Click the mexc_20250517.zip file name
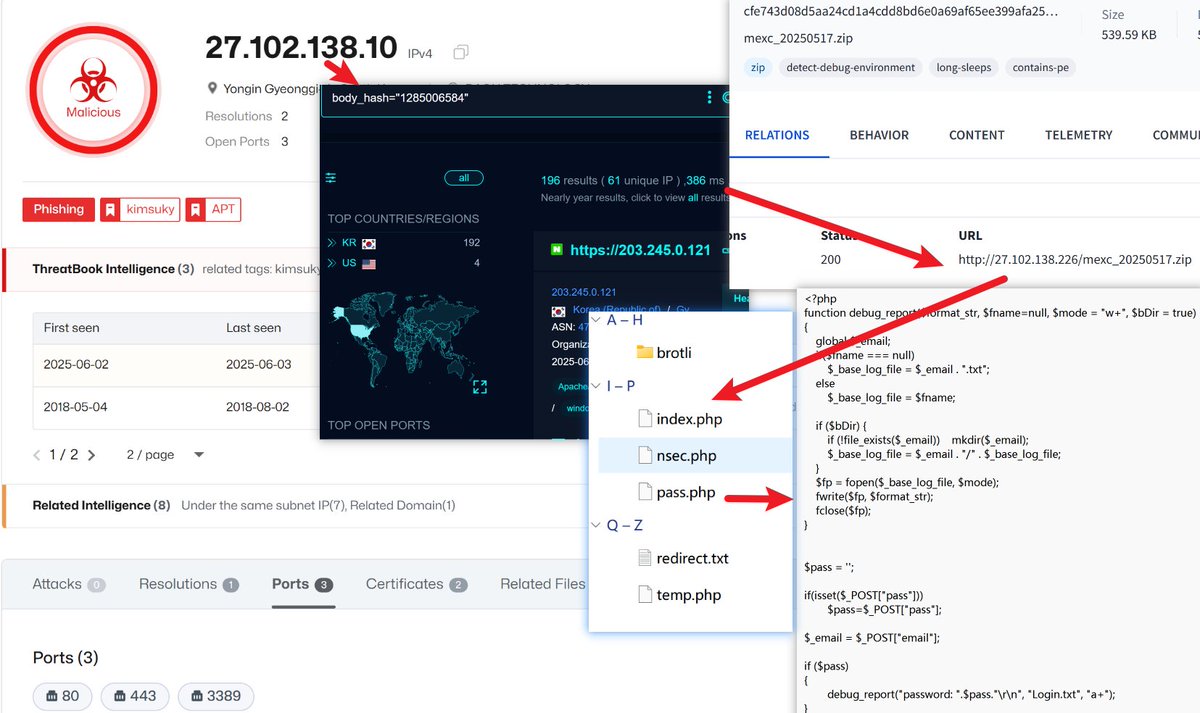1200x713 pixels. 799,38
